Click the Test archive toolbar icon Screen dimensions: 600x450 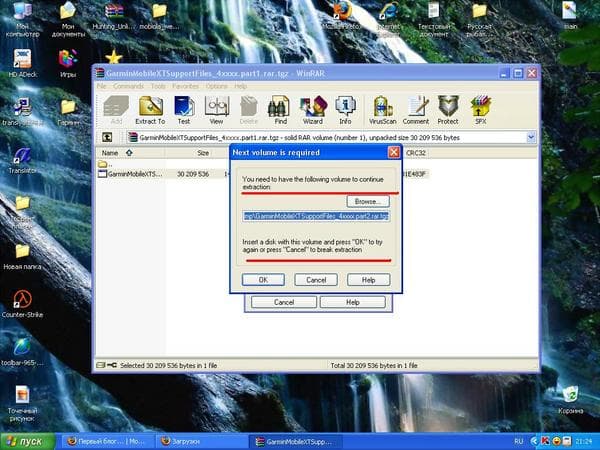184,110
